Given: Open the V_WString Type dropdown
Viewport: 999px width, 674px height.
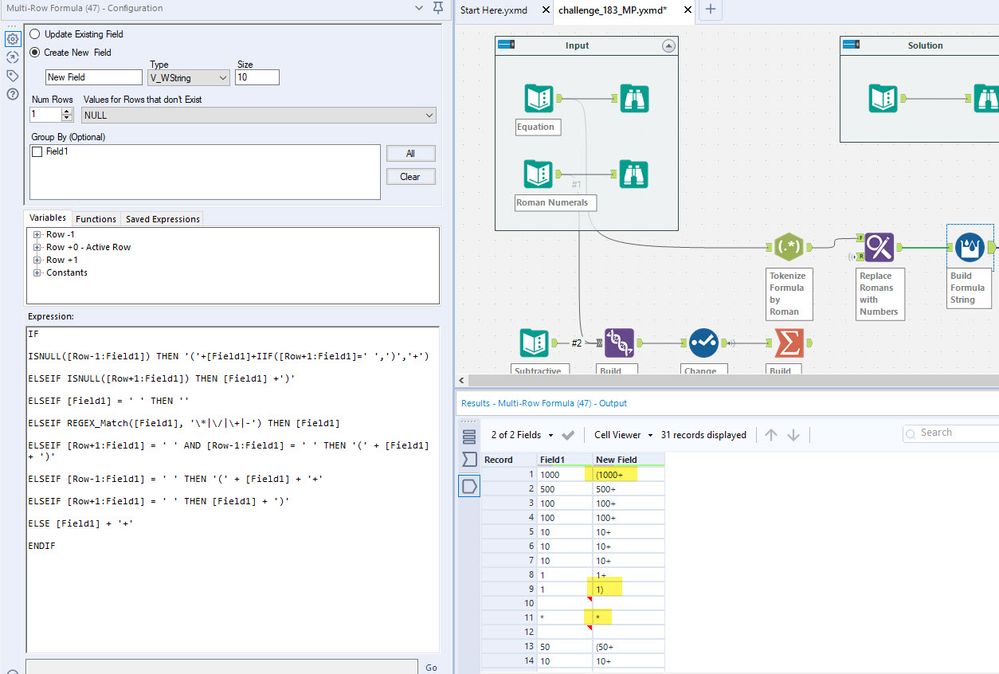Looking at the screenshot, I should (x=189, y=78).
